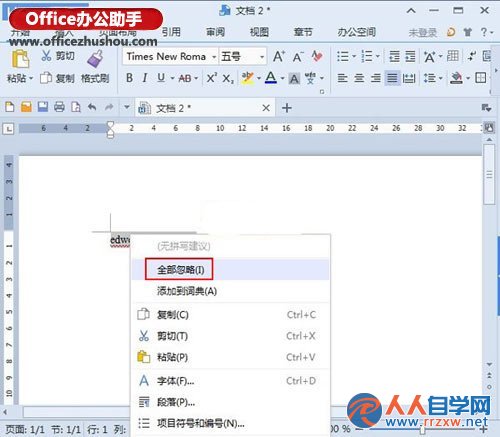
Task: Increase indent with the ribbon icon
Action: coord(410,56)
